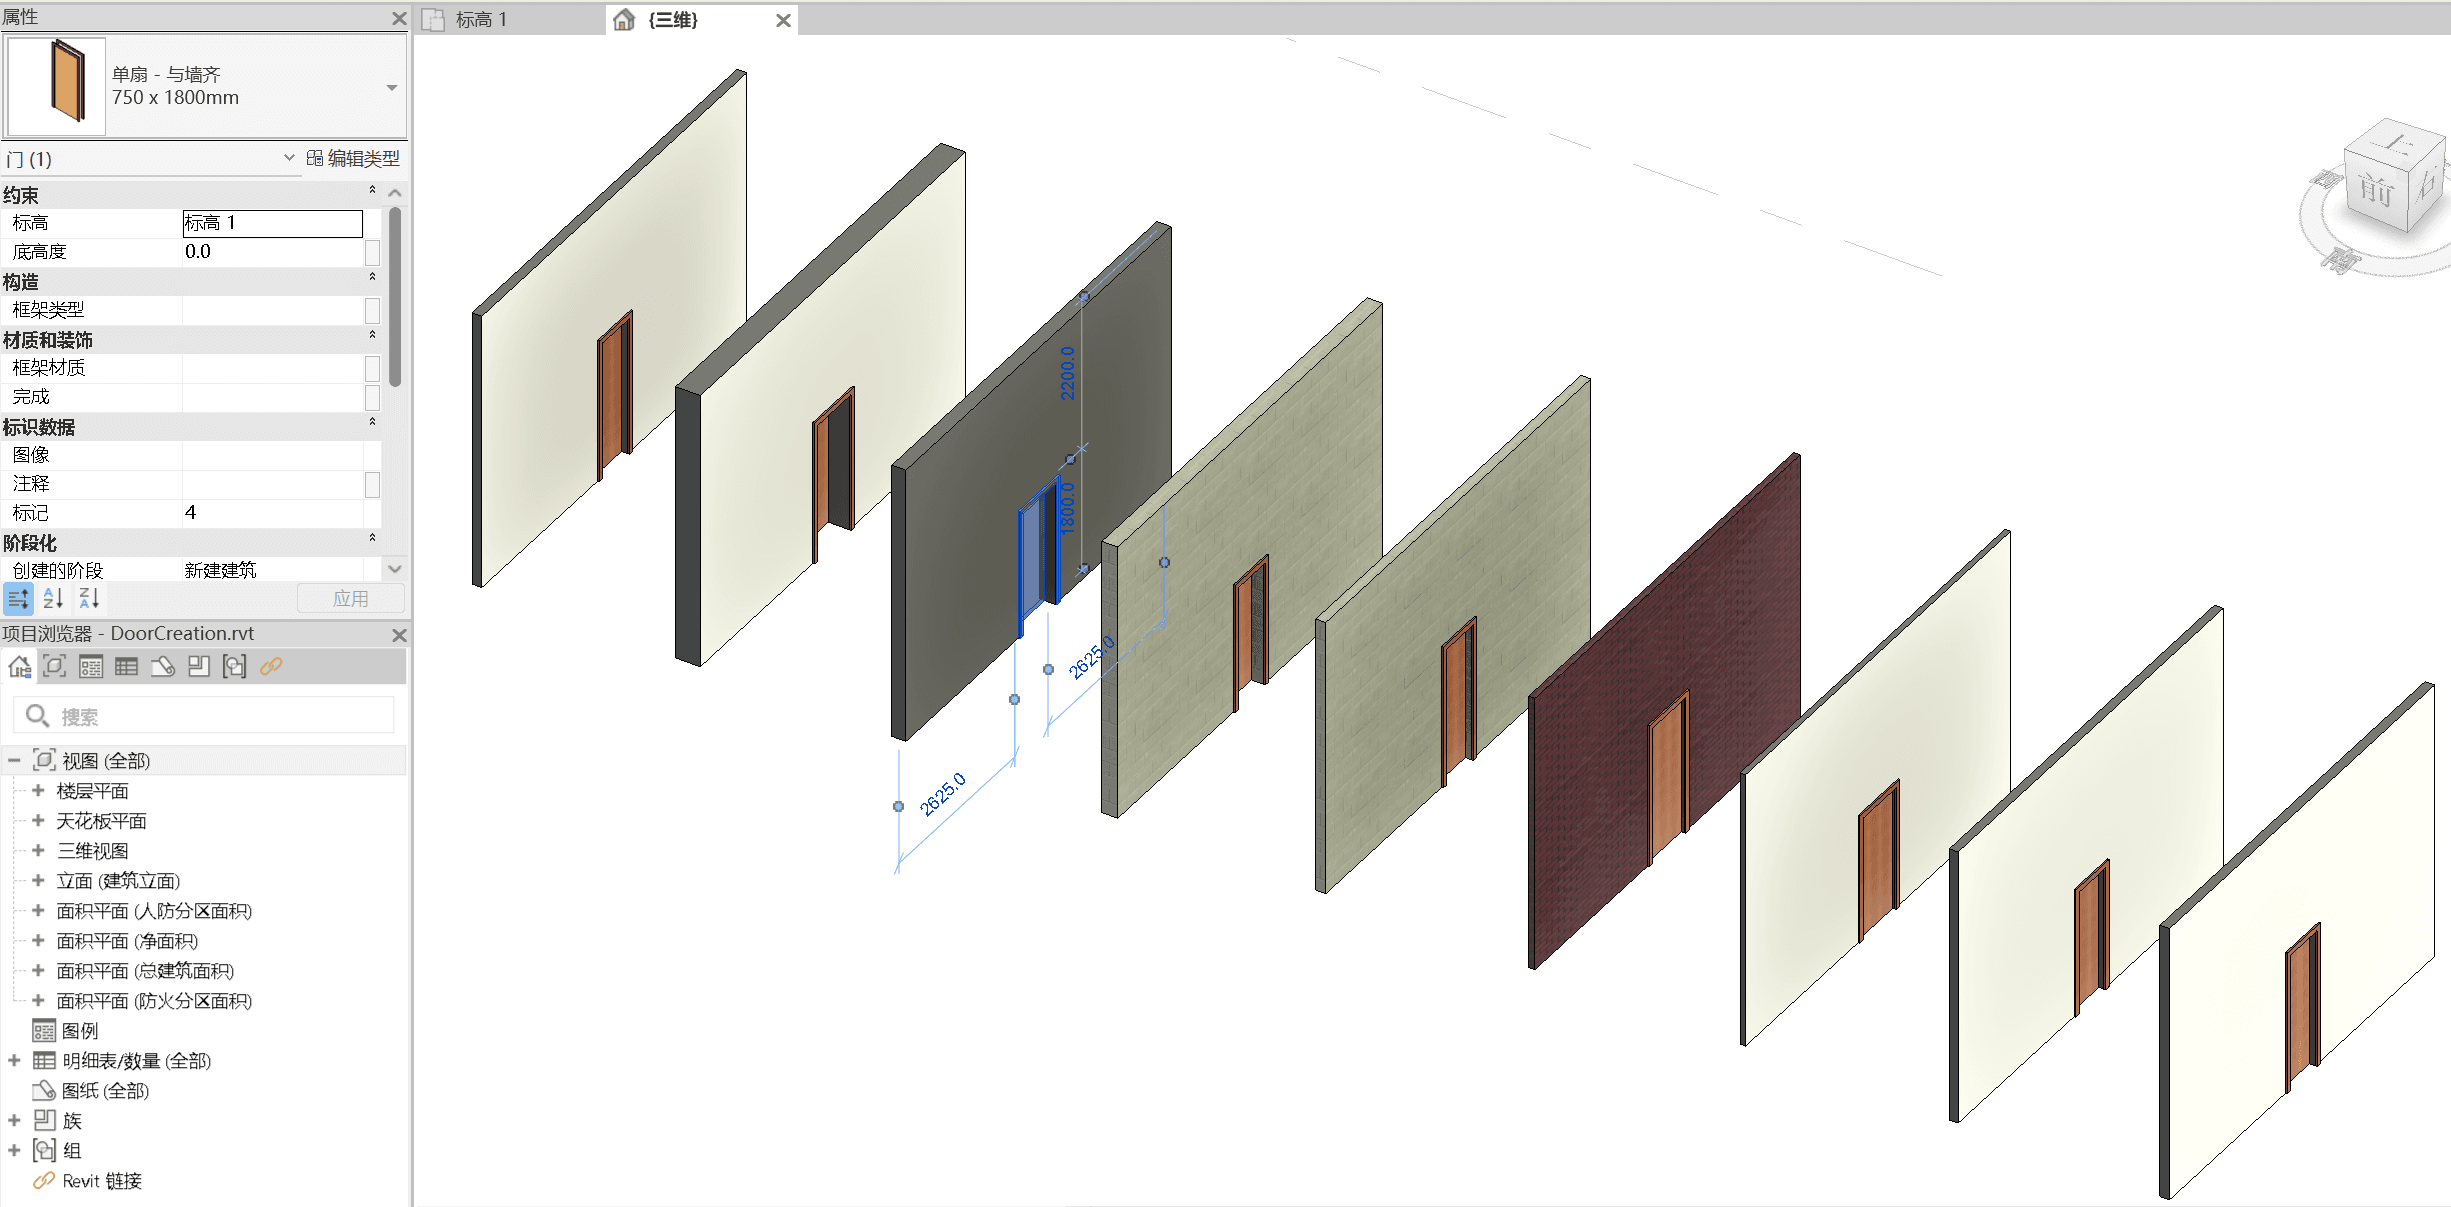Select the groups browser icon in Project Browser
The width and height of the screenshot is (2451, 1207).
(235, 666)
